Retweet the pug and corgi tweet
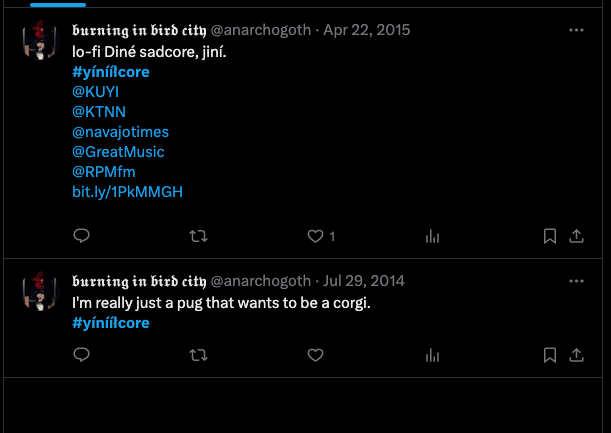611x433 pixels. (x=199, y=354)
